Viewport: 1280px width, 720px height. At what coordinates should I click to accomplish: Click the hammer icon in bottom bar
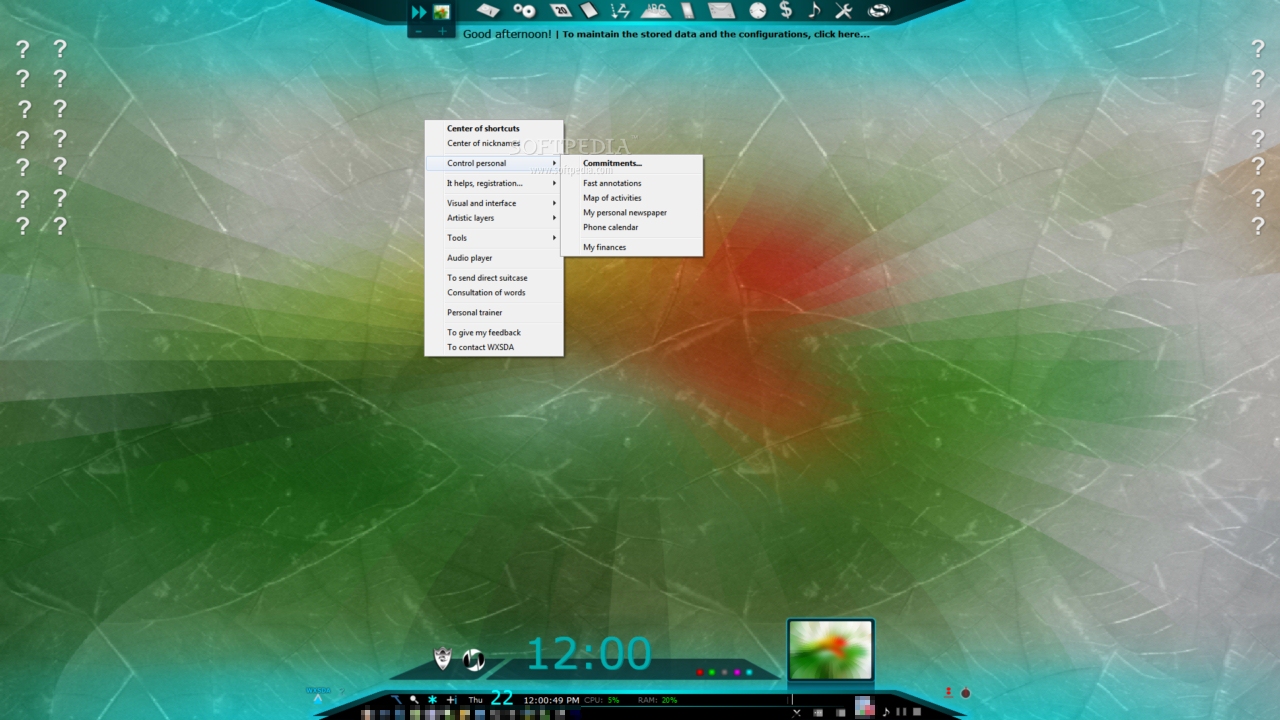tap(396, 700)
